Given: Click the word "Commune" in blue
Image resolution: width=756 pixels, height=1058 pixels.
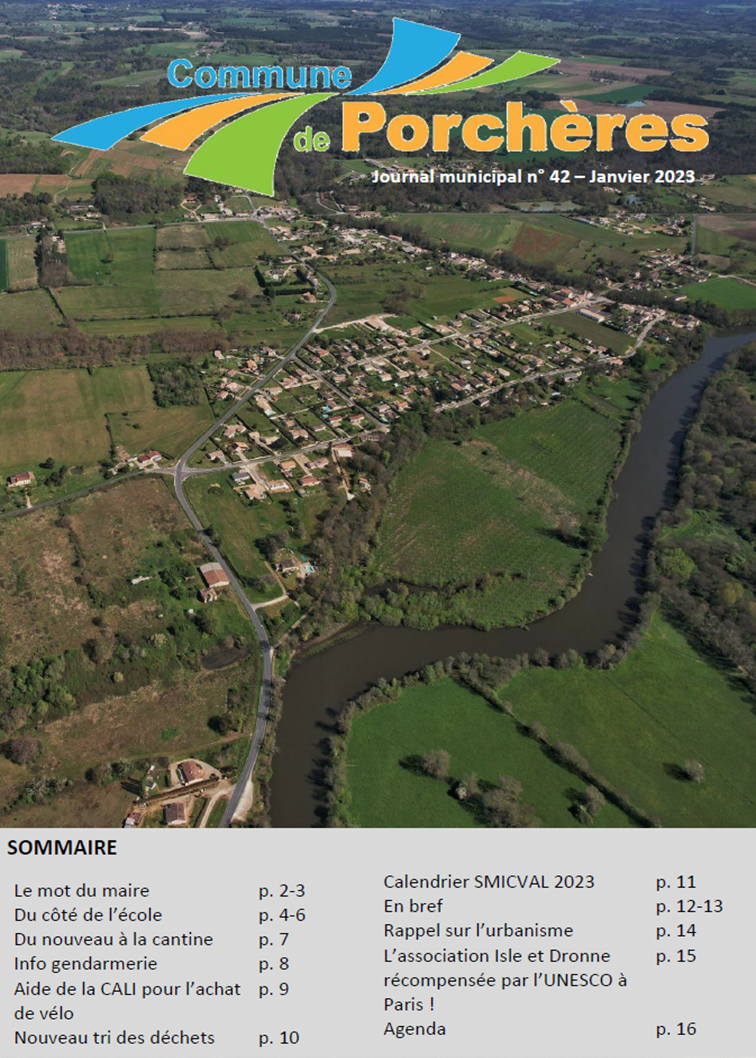Looking at the screenshot, I should pyautogui.click(x=259, y=76).
